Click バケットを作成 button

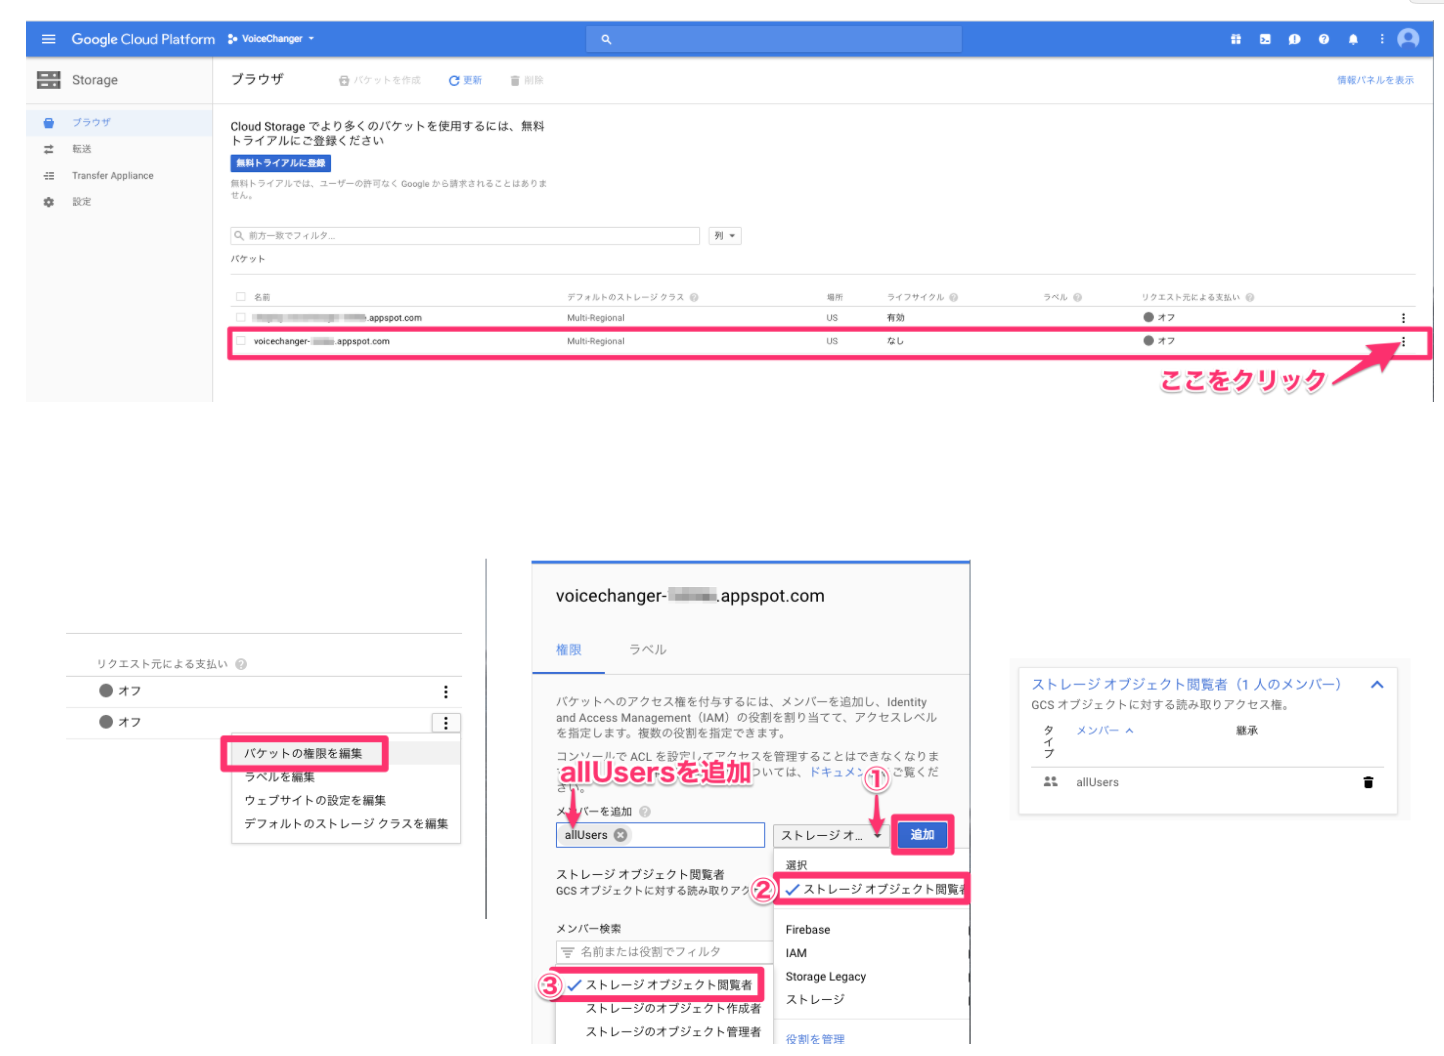[x=380, y=80]
